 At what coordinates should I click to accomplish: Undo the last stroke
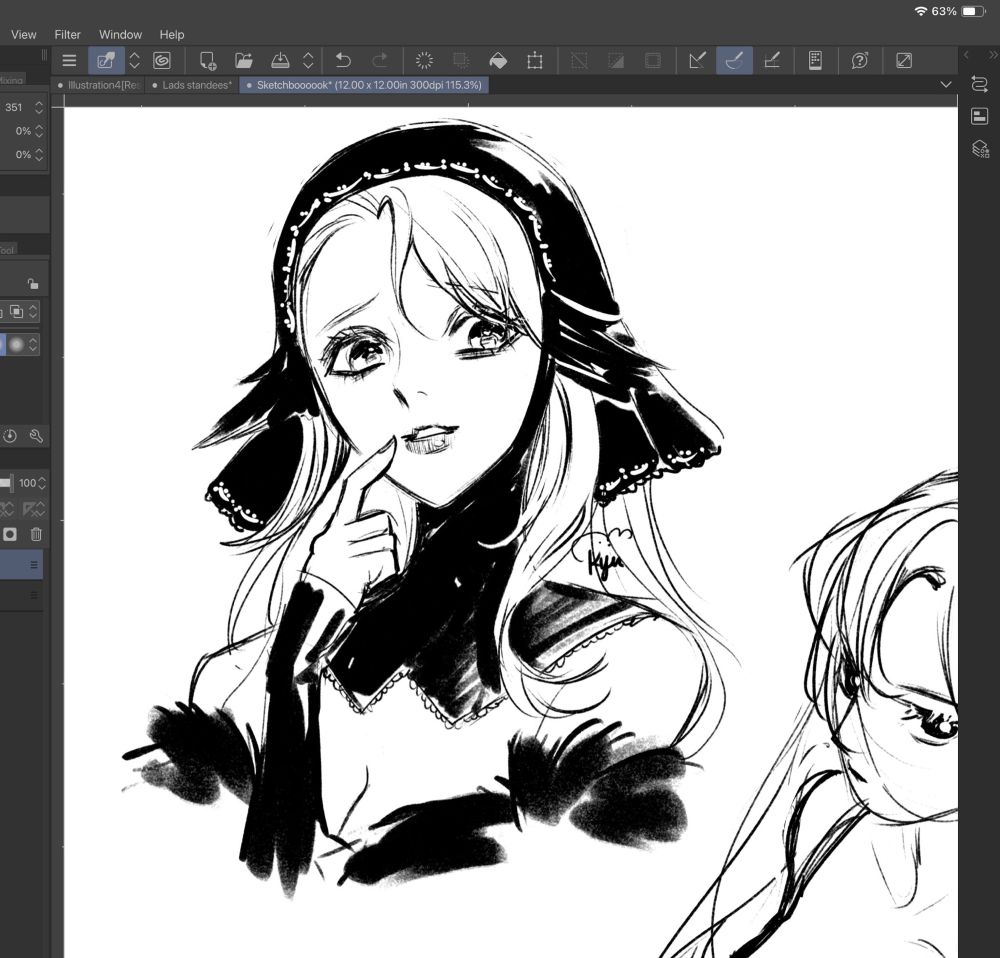coord(343,61)
